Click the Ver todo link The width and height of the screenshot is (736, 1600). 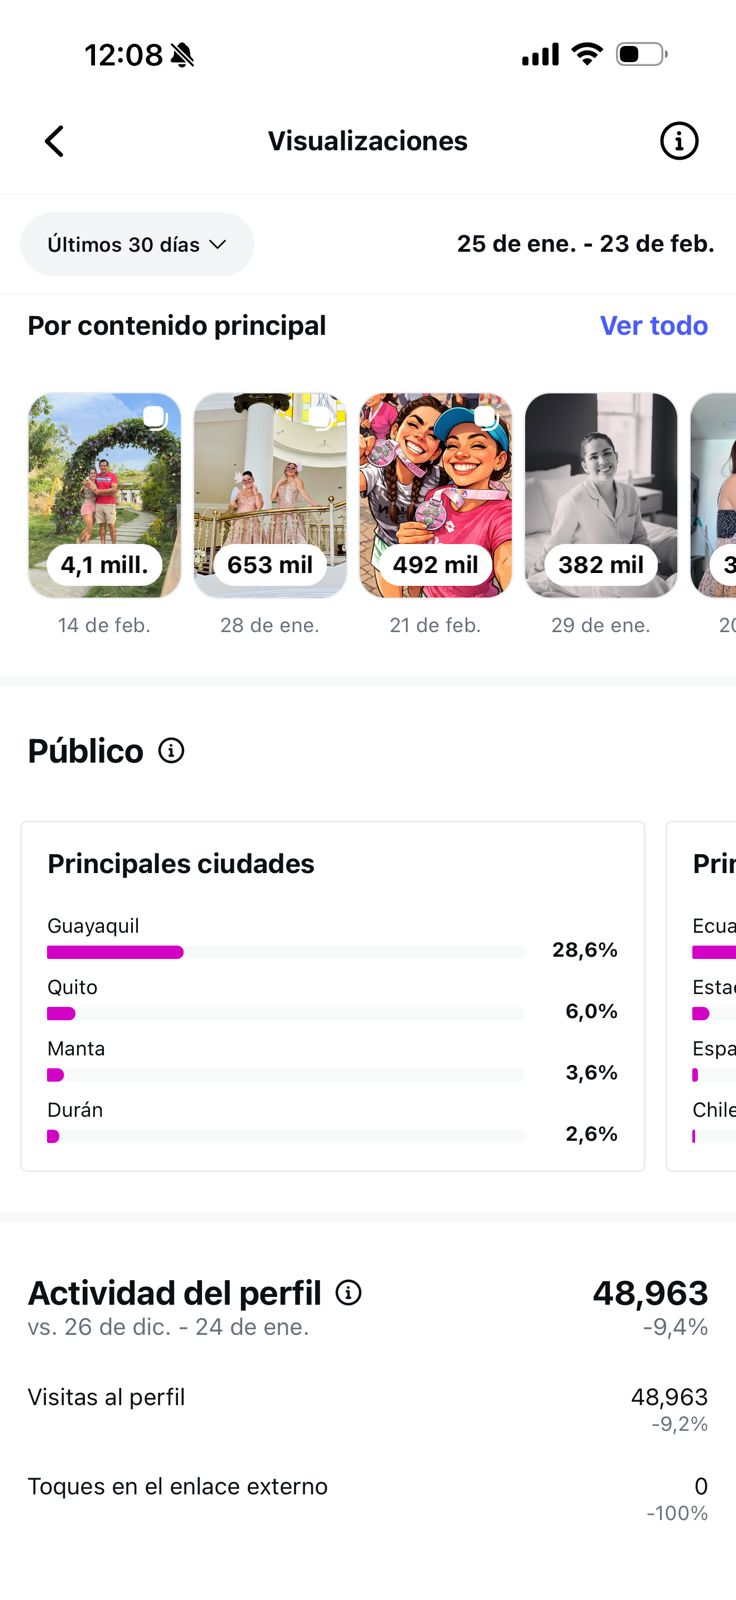click(653, 325)
